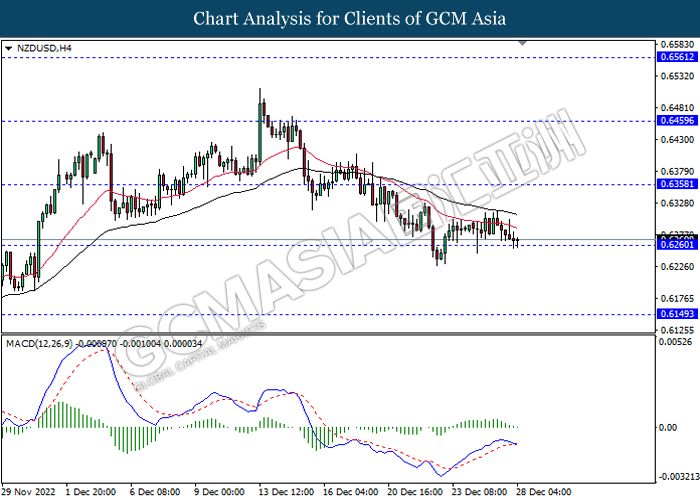Click the 0.63790 price axis value
The image size is (700, 500).
677,171
